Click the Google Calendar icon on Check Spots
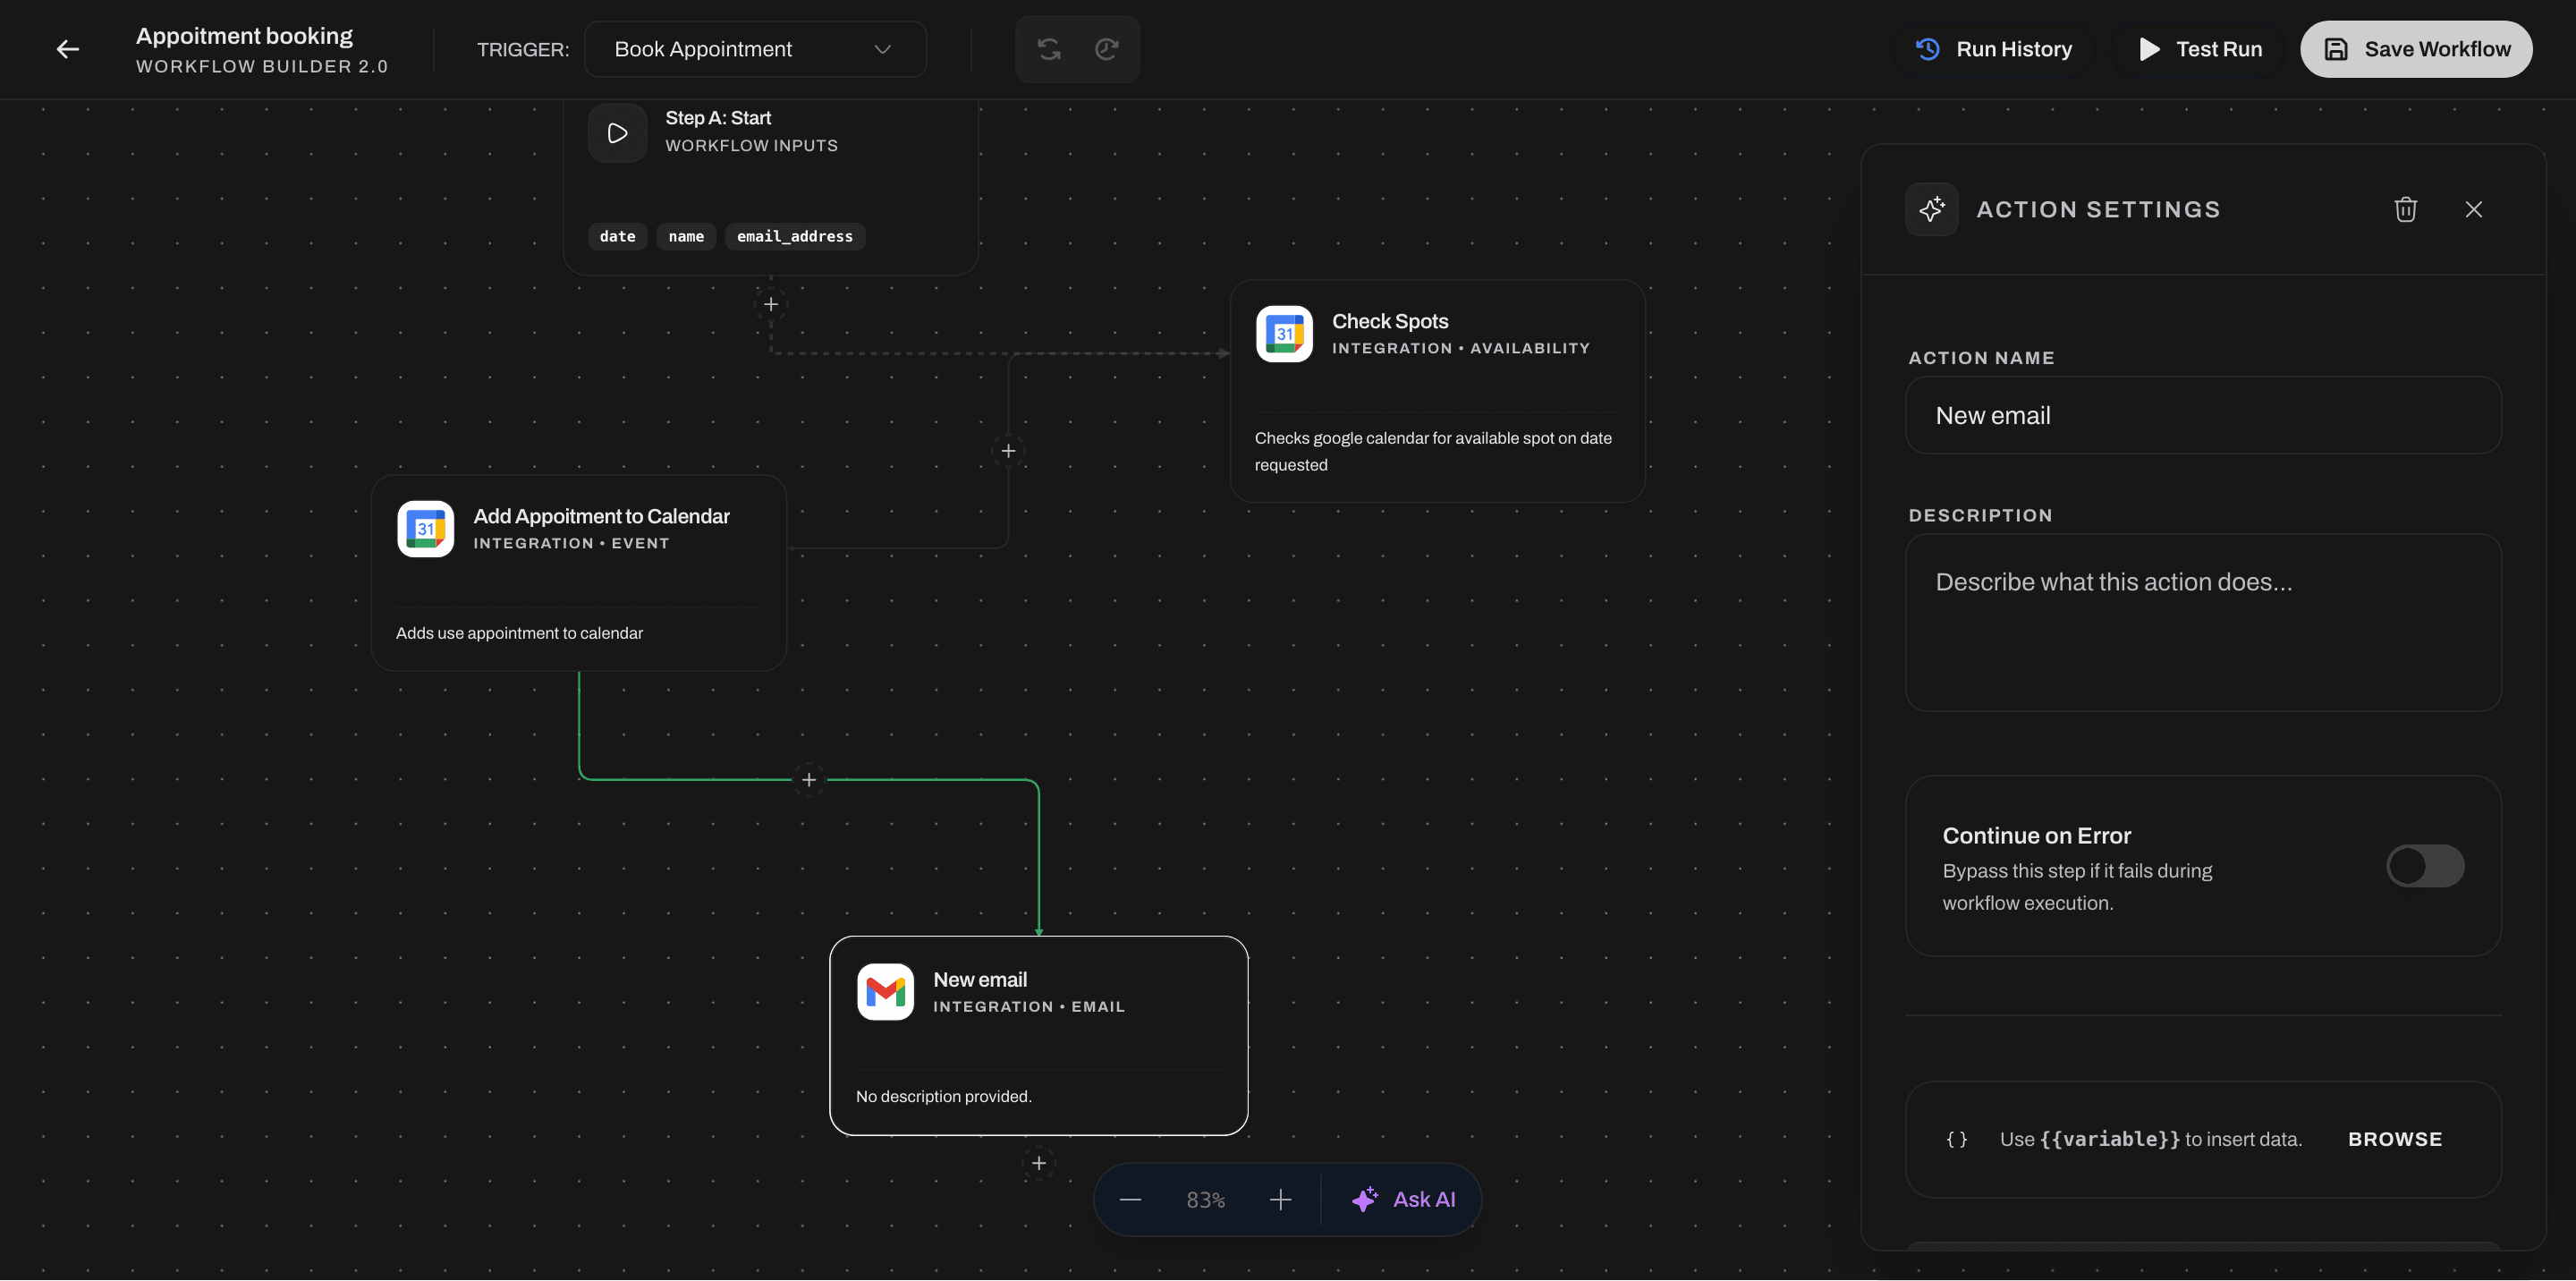 click(x=1284, y=334)
